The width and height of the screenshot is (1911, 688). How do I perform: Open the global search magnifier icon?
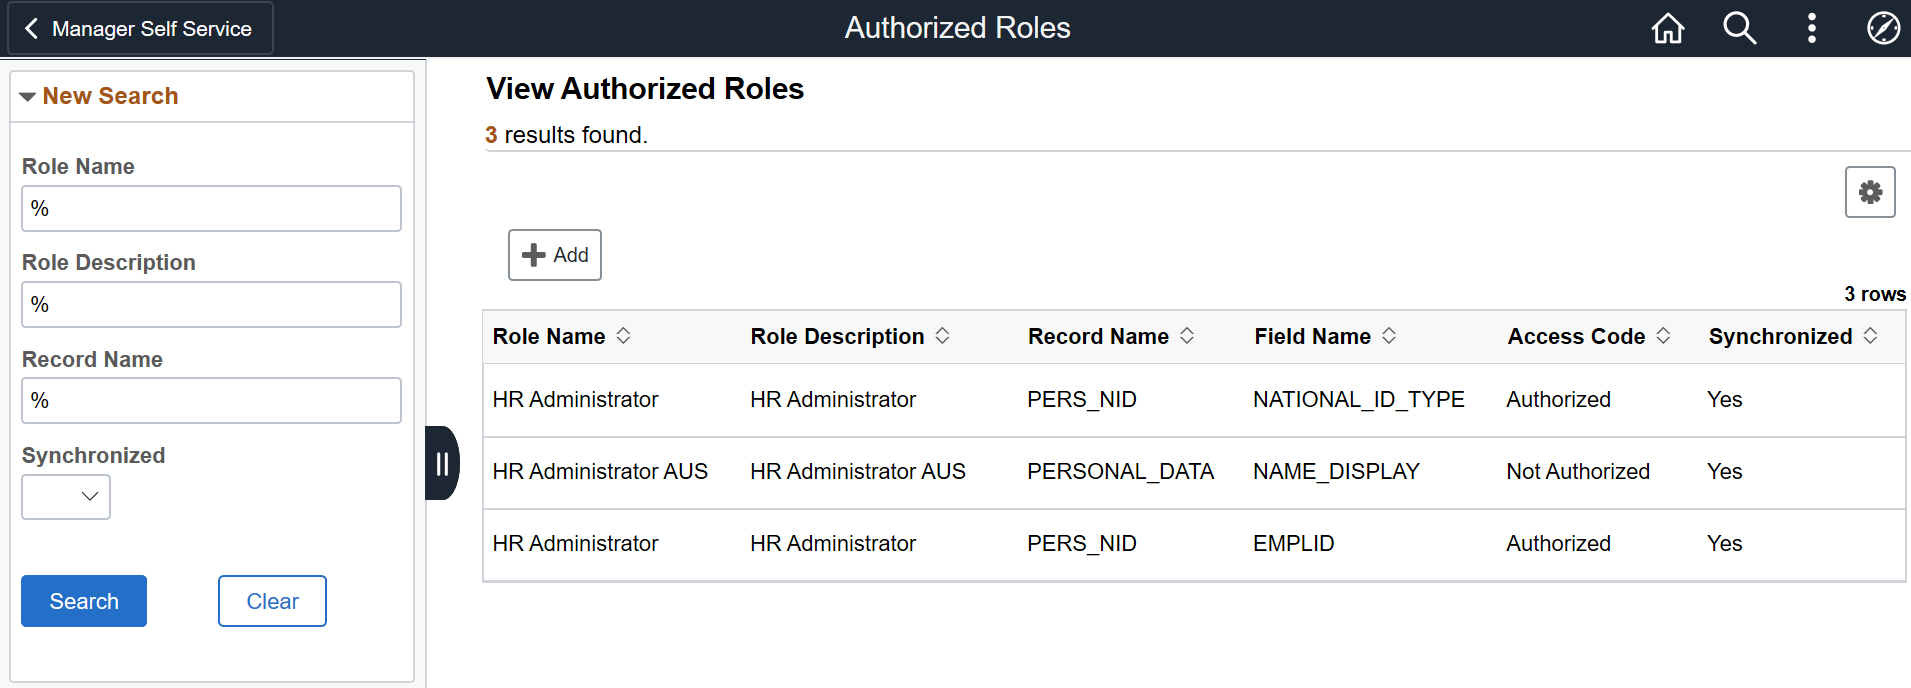coord(1740,28)
